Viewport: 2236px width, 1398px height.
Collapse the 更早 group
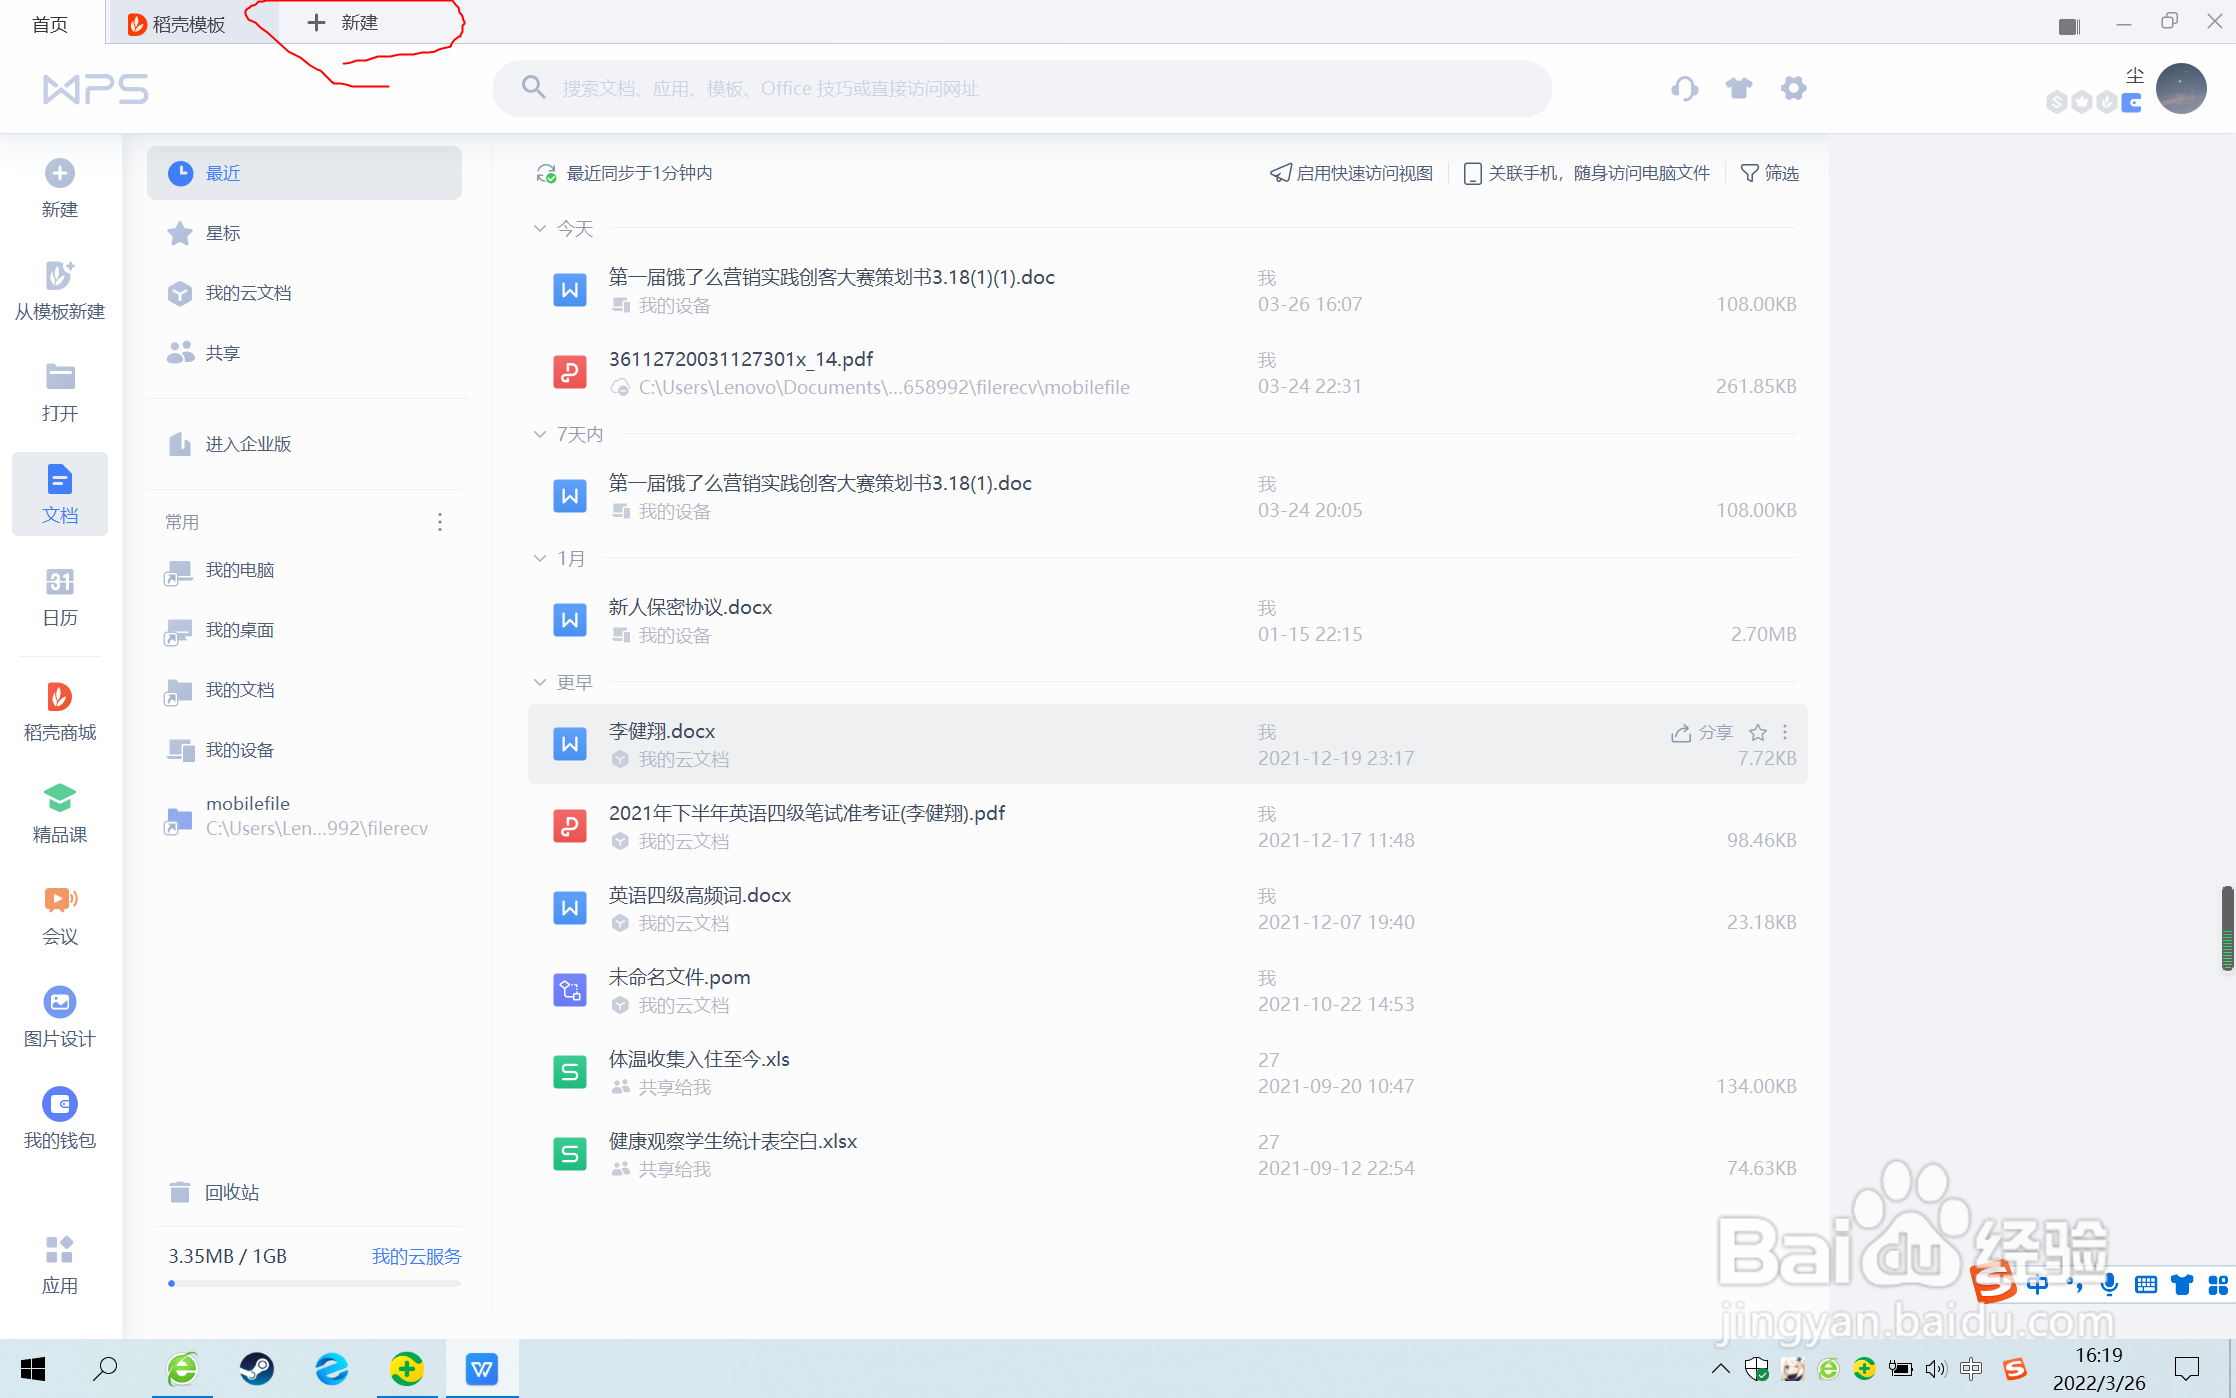tap(540, 682)
